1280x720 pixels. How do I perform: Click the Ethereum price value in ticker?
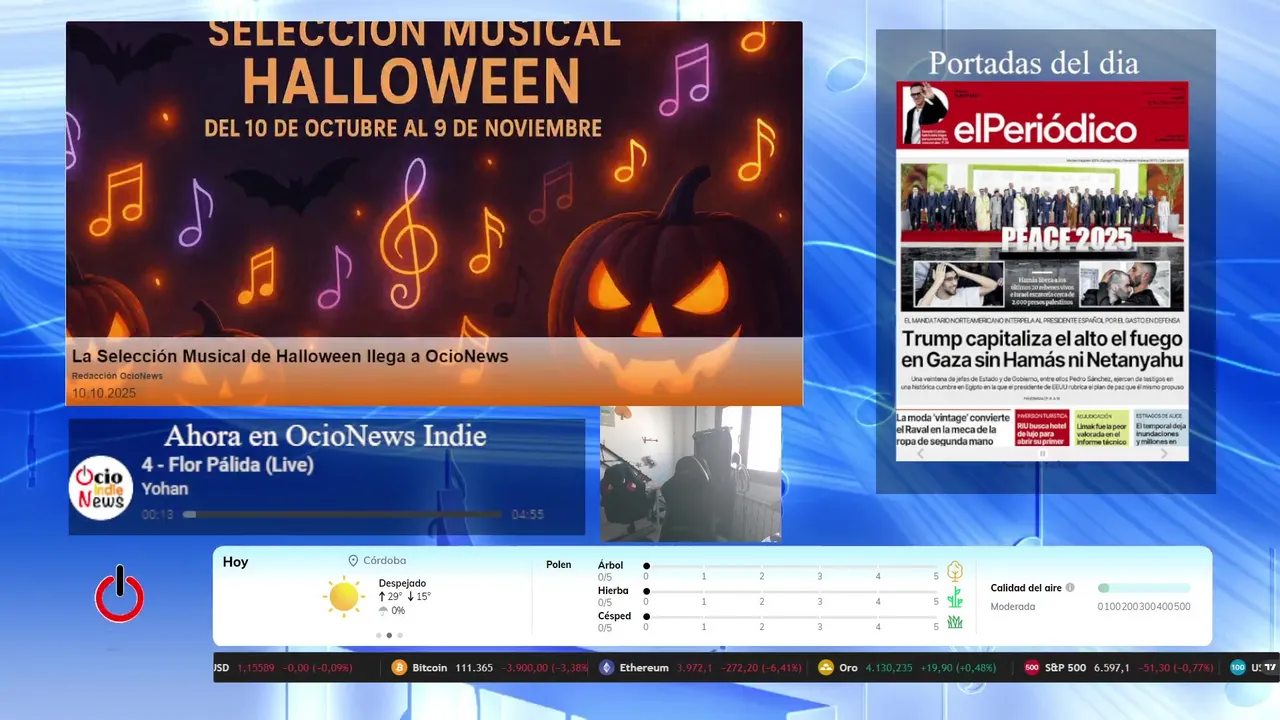point(695,668)
